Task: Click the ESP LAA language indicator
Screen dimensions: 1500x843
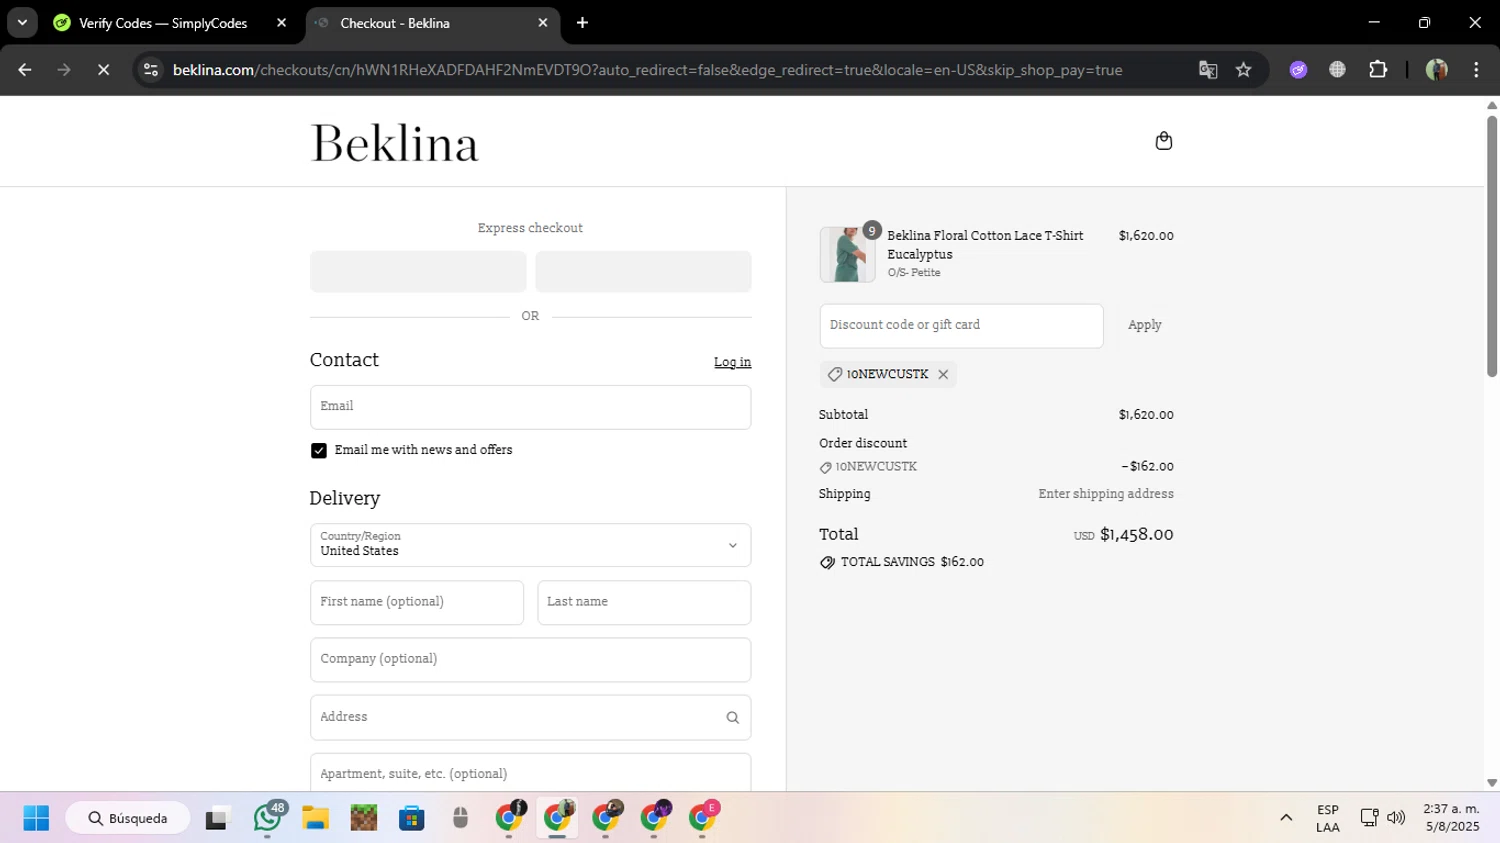Action: [1327, 818]
